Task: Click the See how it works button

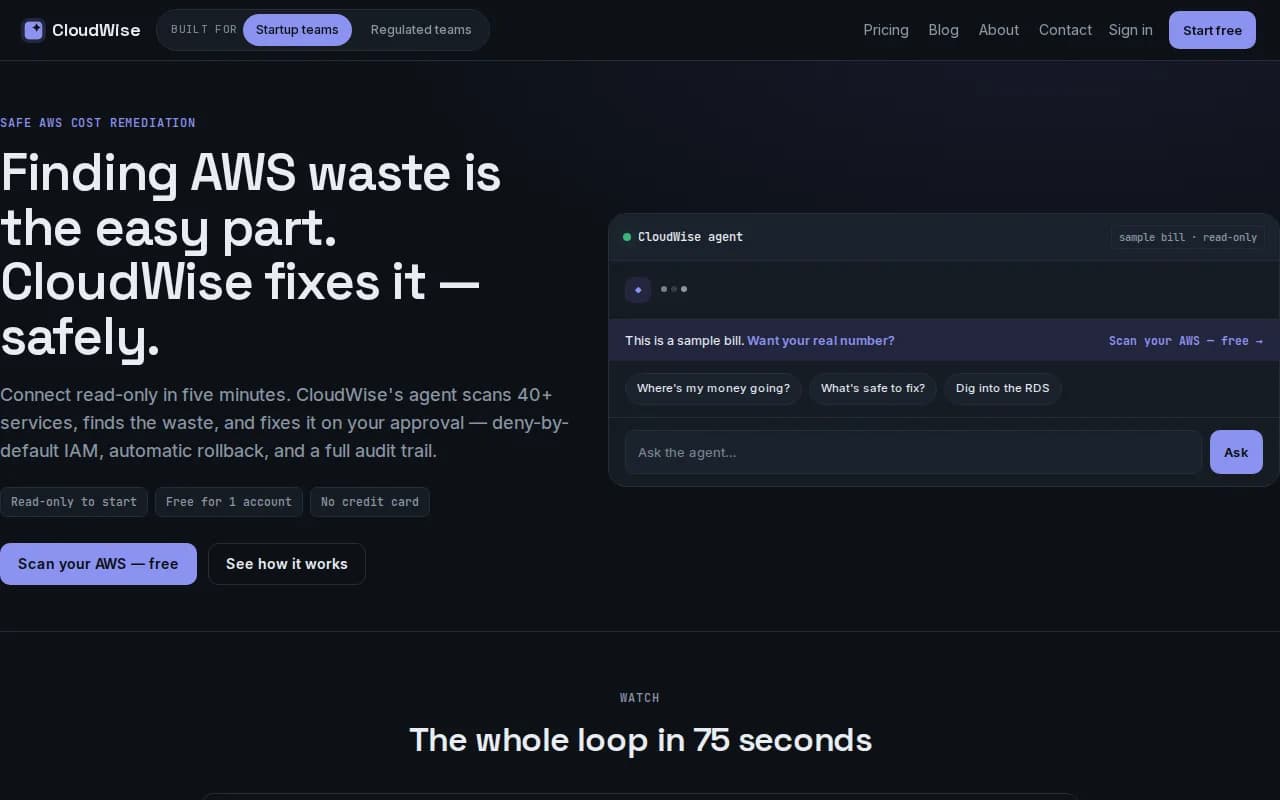Action: [287, 564]
